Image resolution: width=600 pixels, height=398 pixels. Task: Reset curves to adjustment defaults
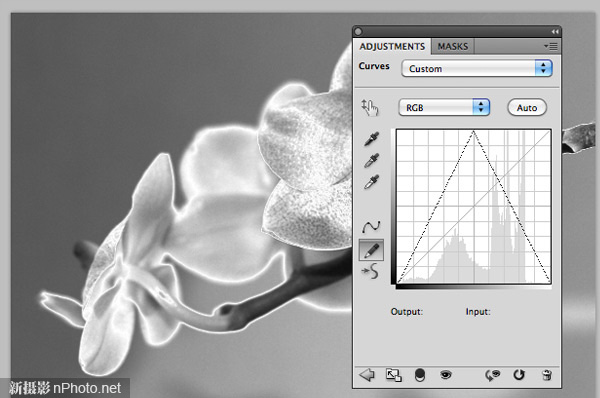pyautogui.click(x=519, y=375)
